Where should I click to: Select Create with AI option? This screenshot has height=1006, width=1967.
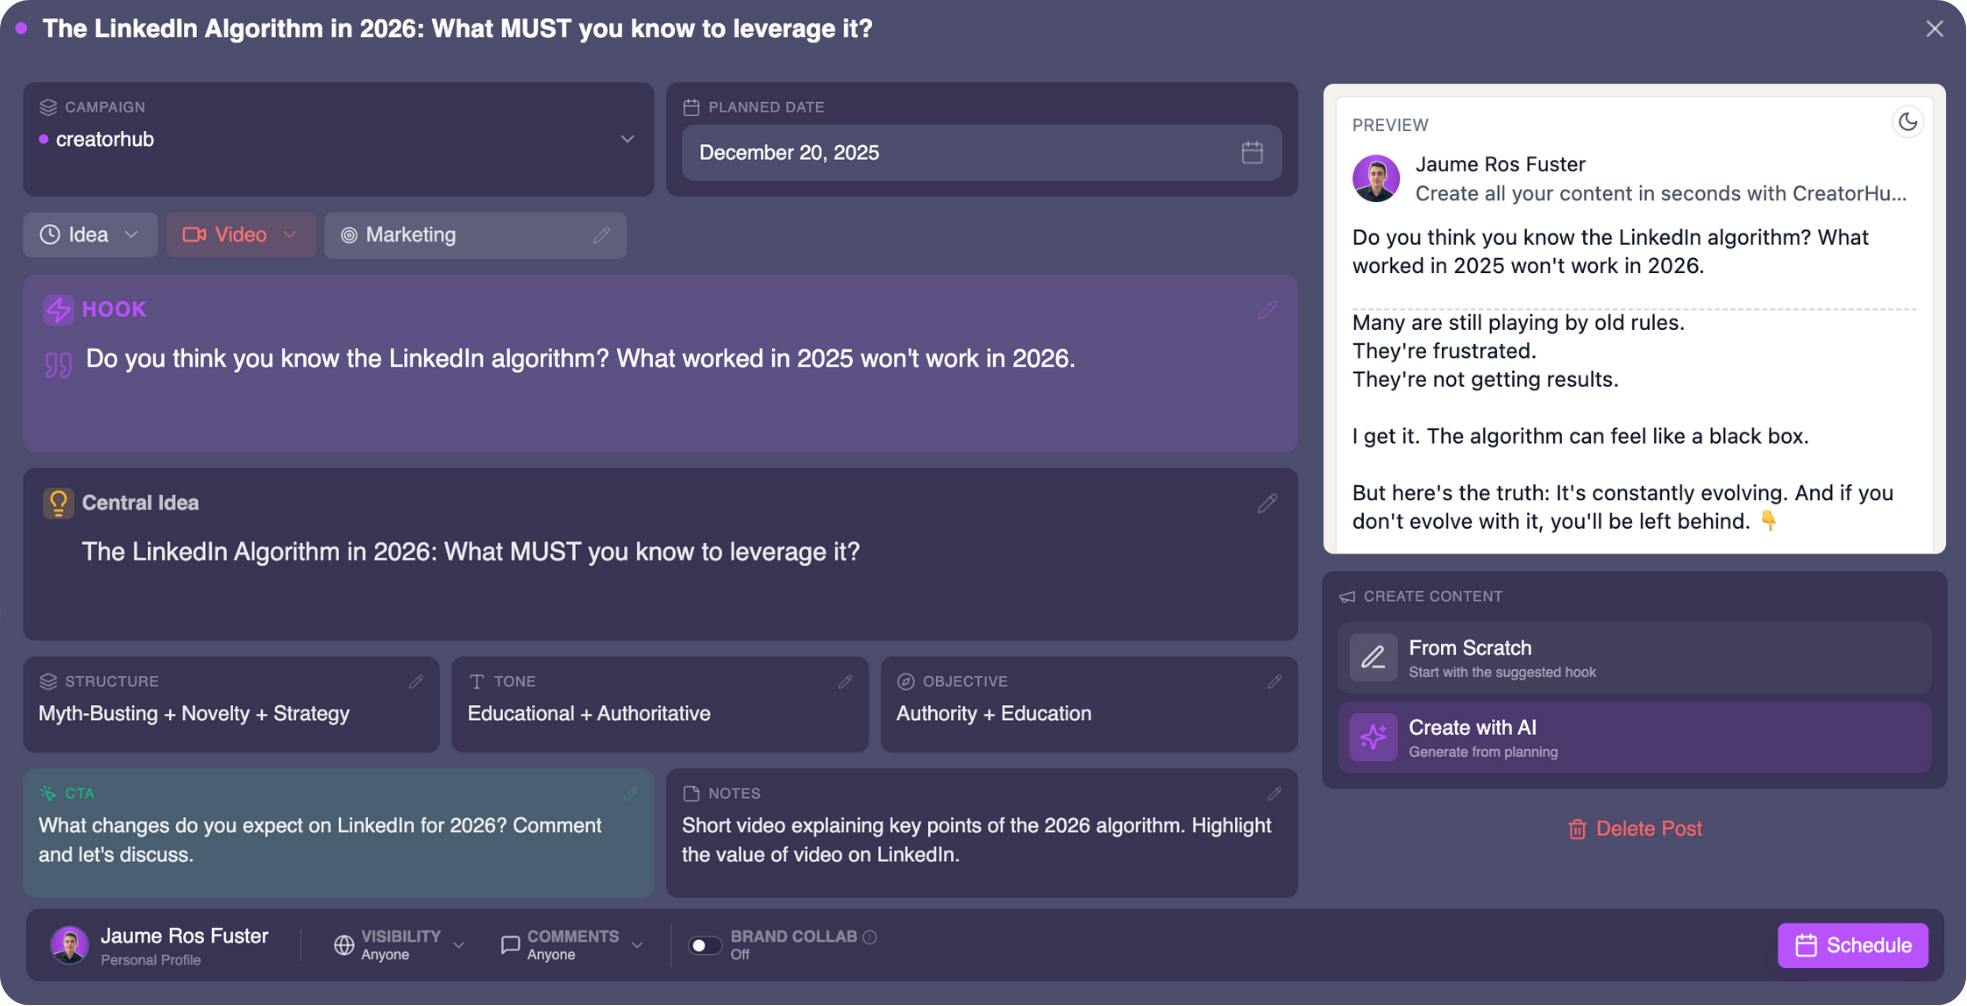1633,738
